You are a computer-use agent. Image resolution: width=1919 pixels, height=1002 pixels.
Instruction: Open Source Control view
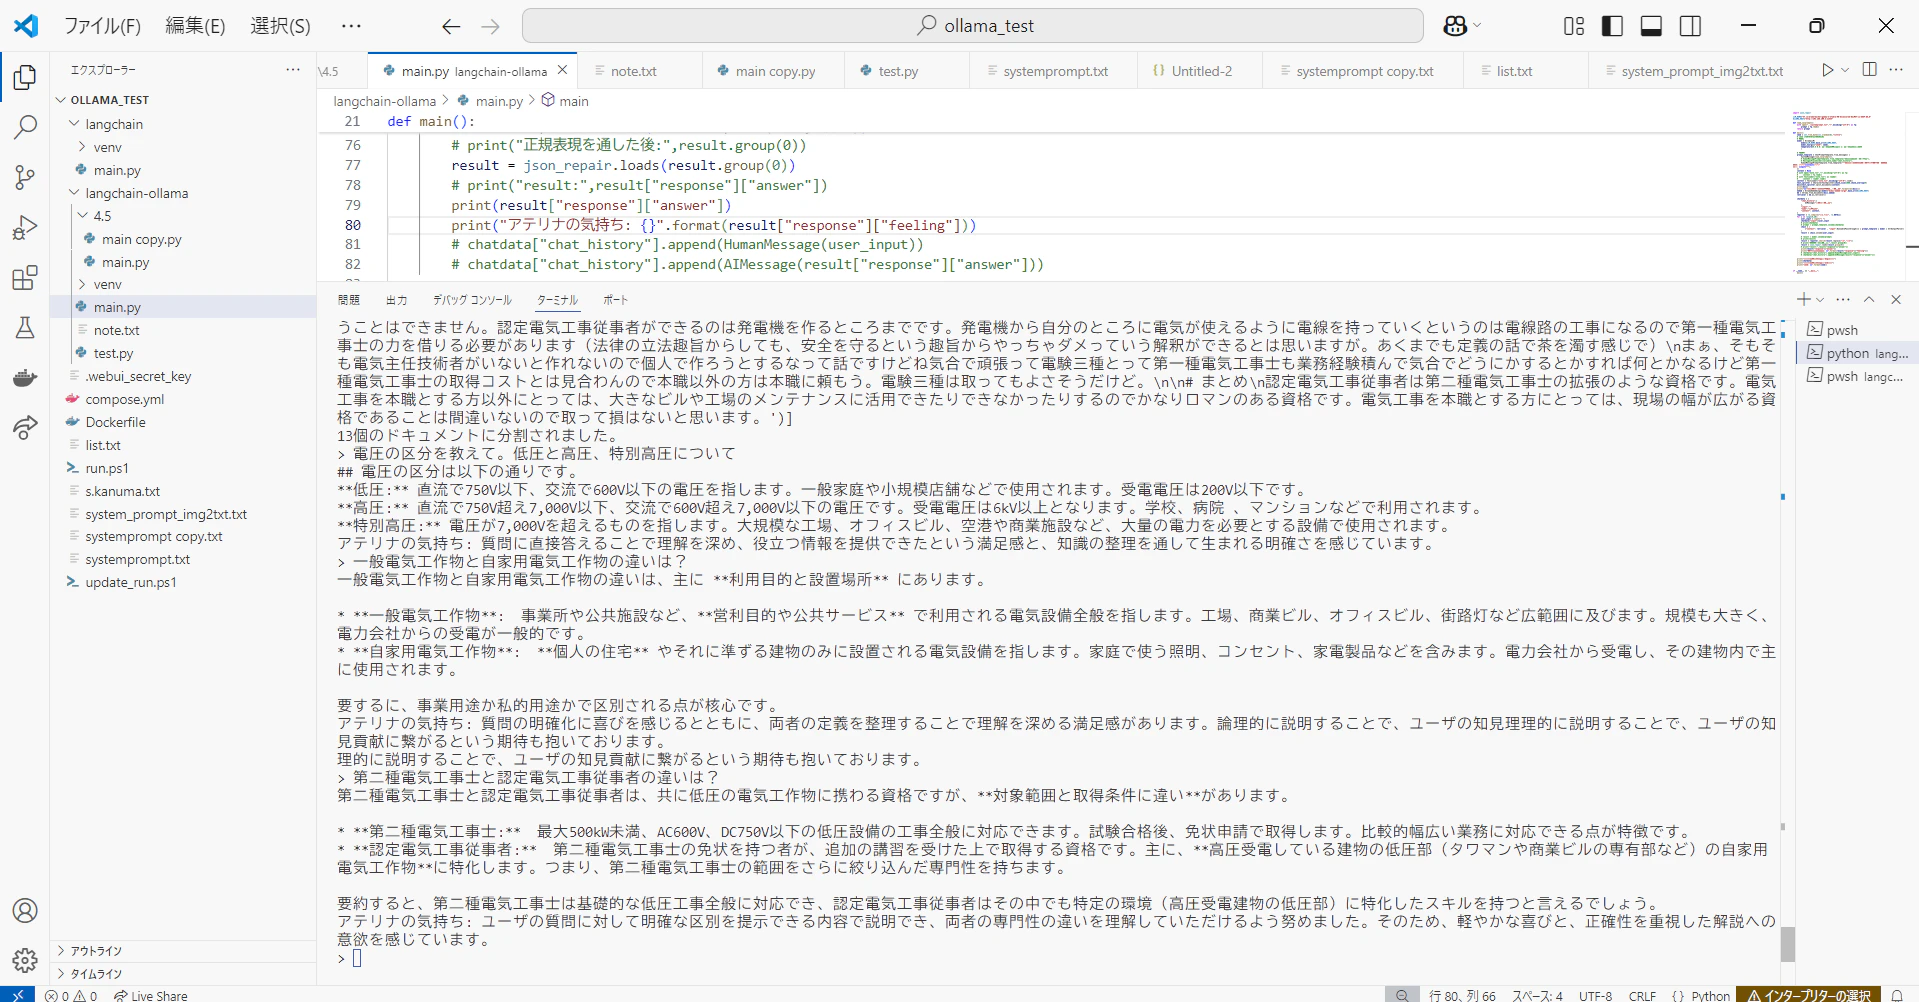[x=25, y=177]
